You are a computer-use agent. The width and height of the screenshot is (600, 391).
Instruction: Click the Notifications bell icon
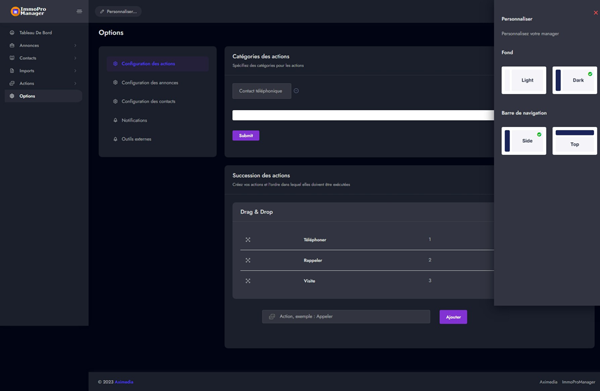pyautogui.click(x=115, y=120)
